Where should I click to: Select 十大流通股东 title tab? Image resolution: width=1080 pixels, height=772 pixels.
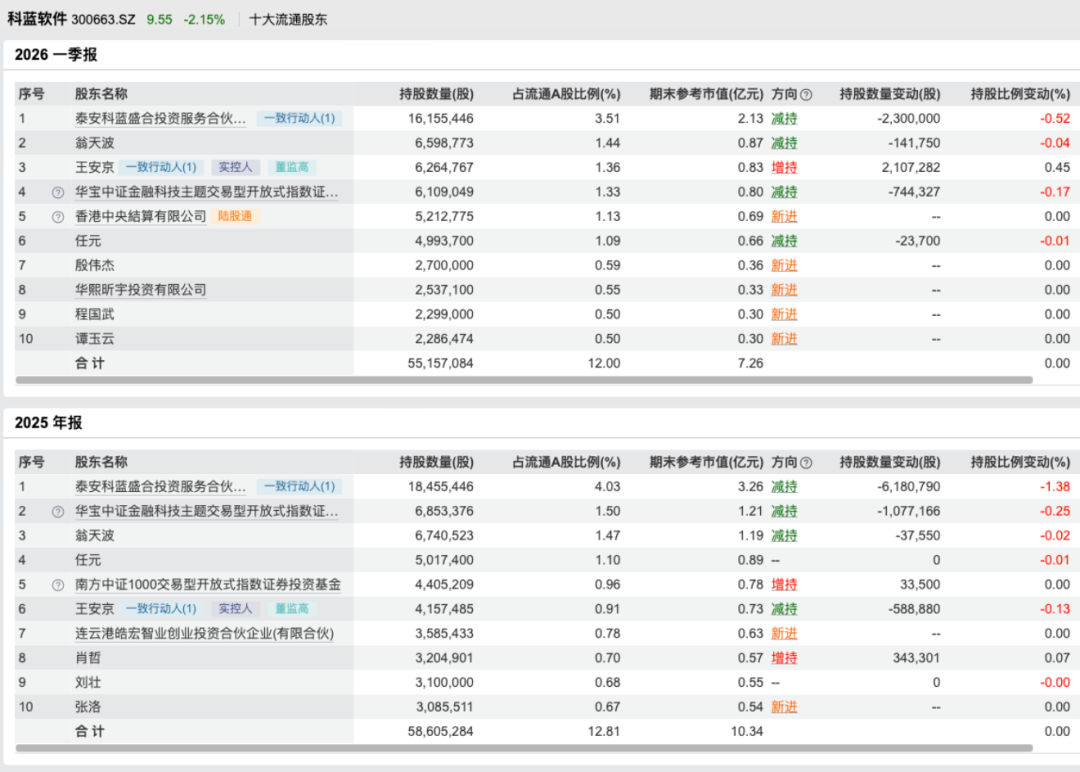coord(288,19)
